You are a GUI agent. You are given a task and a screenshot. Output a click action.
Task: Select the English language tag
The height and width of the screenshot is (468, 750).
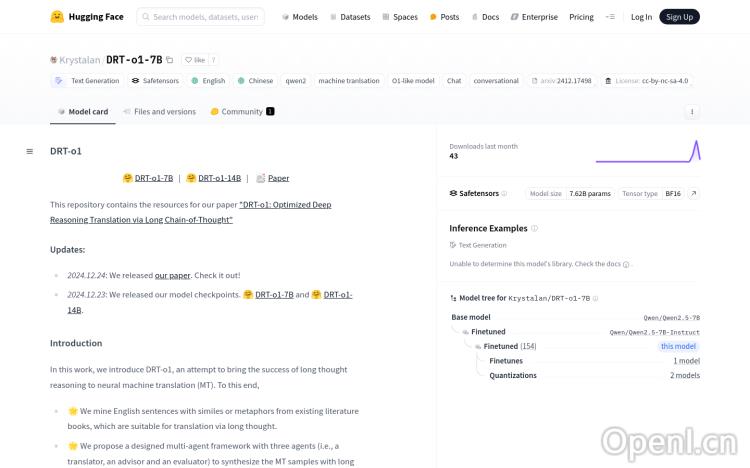(208, 81)
